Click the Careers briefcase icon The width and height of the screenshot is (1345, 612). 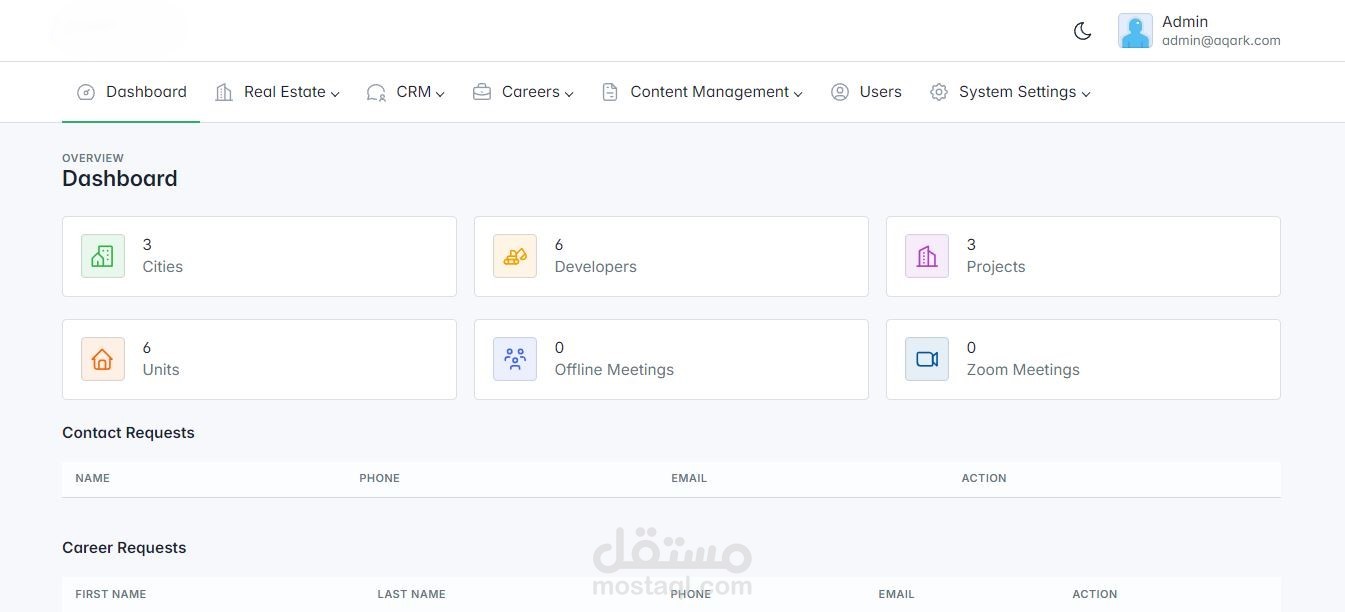tap(482, 92)
